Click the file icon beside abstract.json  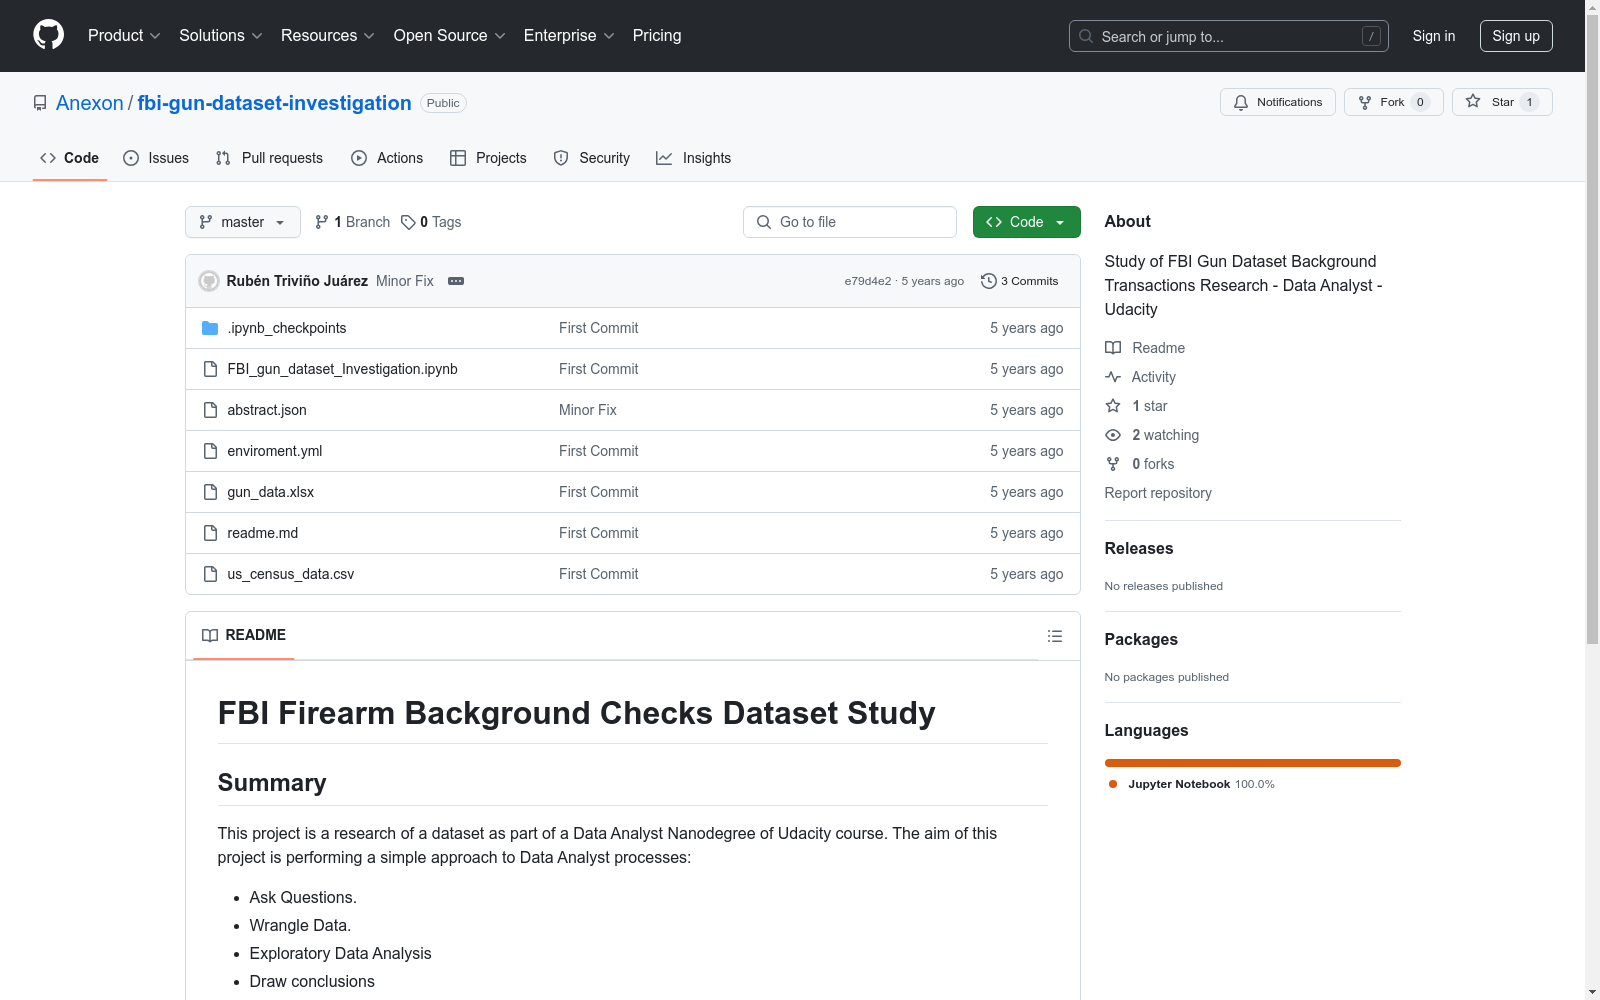210,410
